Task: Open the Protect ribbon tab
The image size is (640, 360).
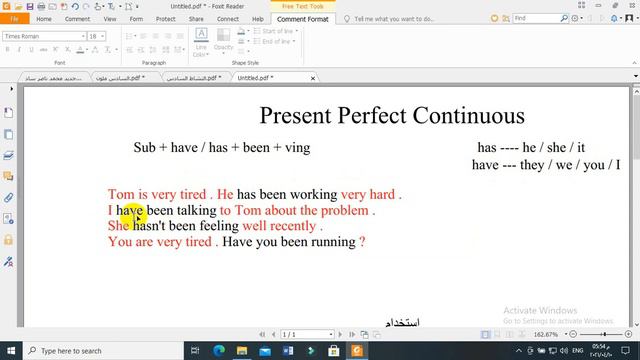Action: [x=166, y=19]
